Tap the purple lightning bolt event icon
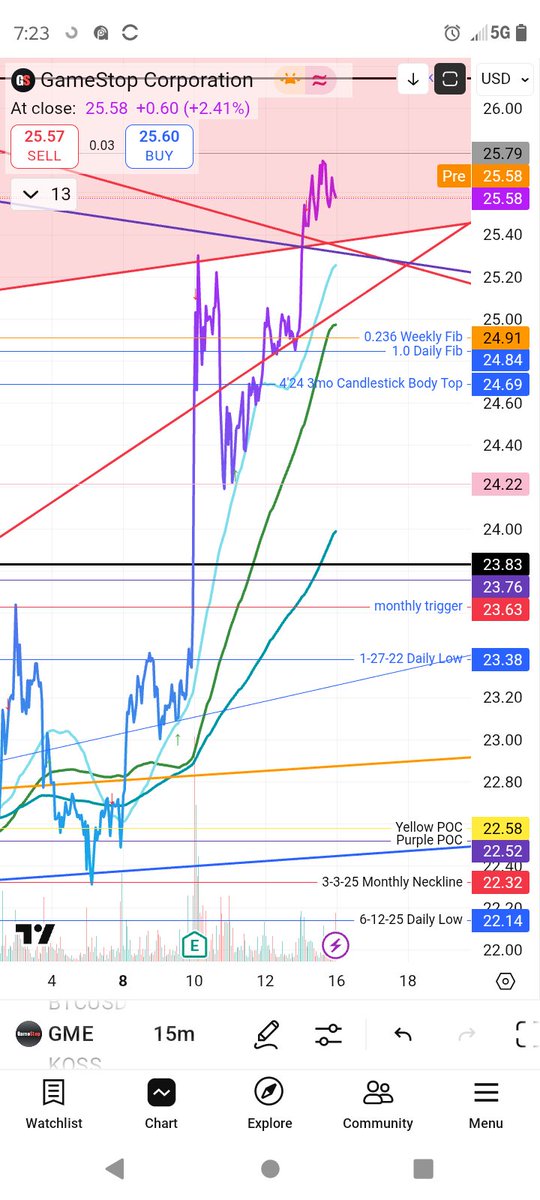The height and width of the screenshot is (1200, 540). coord(336,944)
